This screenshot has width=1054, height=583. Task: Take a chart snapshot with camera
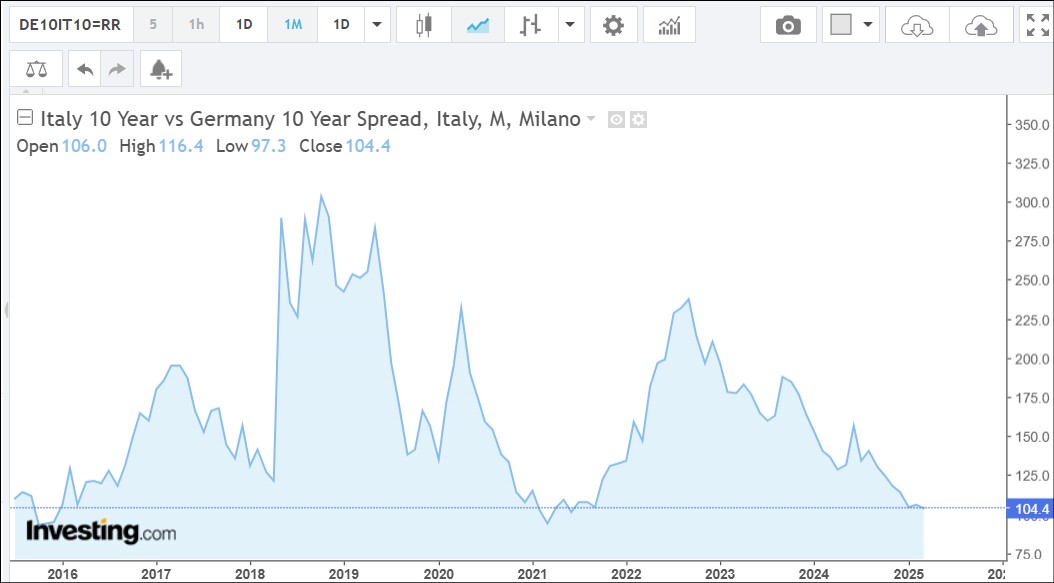(788, 25)
